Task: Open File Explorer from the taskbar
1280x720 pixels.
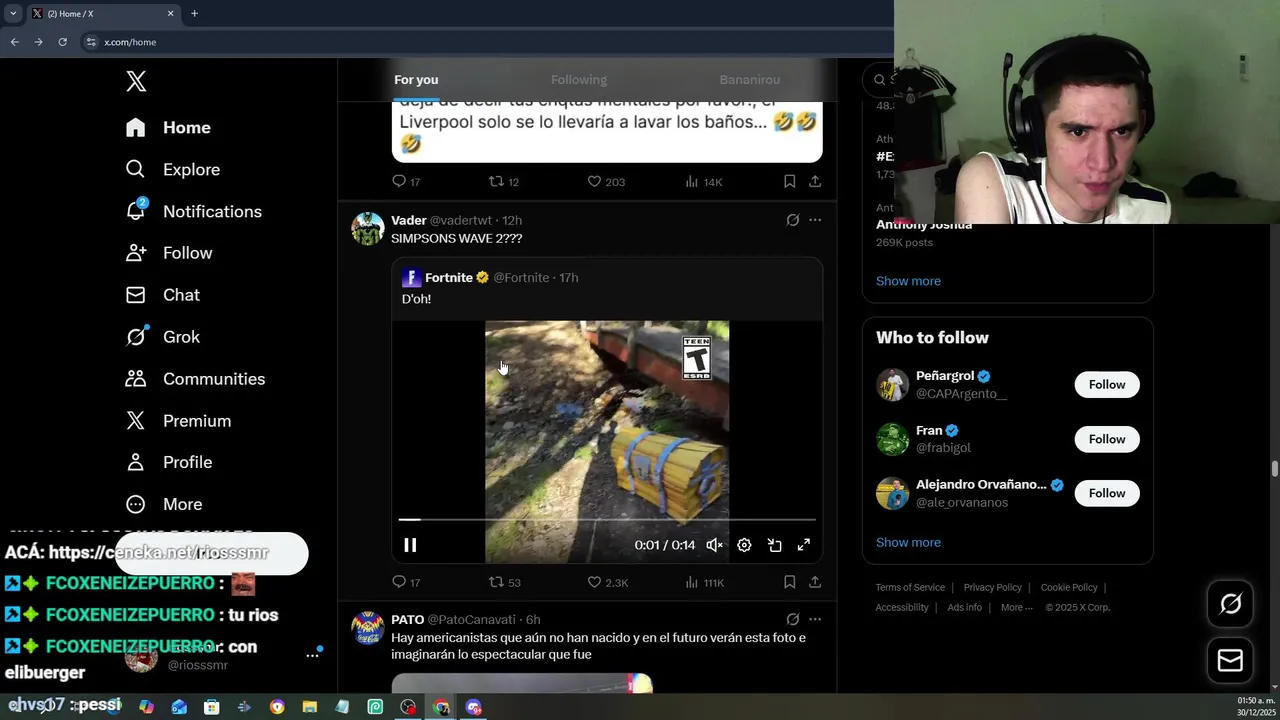Action: pyautogui.click(x=310, y=707)
